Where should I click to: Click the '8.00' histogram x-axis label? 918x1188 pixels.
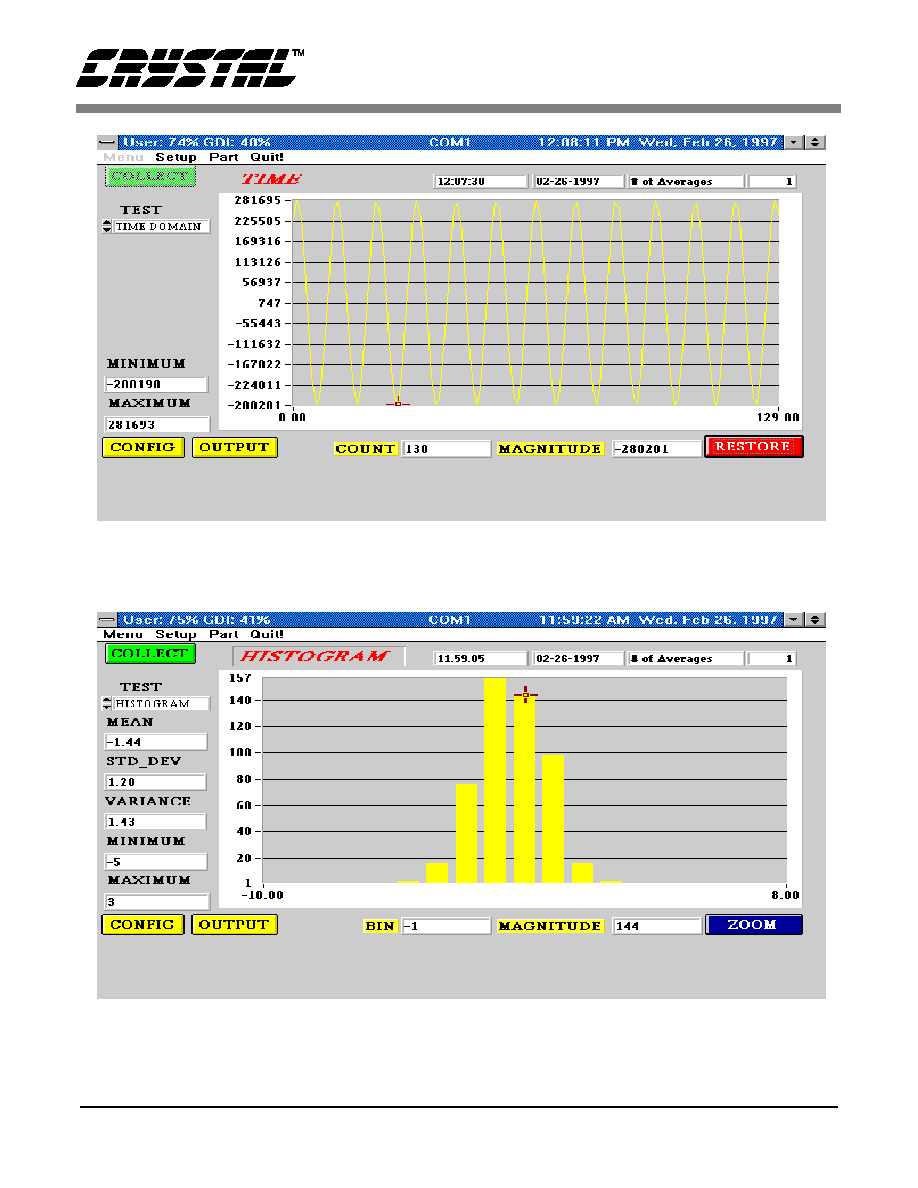(x=785, y=895)
